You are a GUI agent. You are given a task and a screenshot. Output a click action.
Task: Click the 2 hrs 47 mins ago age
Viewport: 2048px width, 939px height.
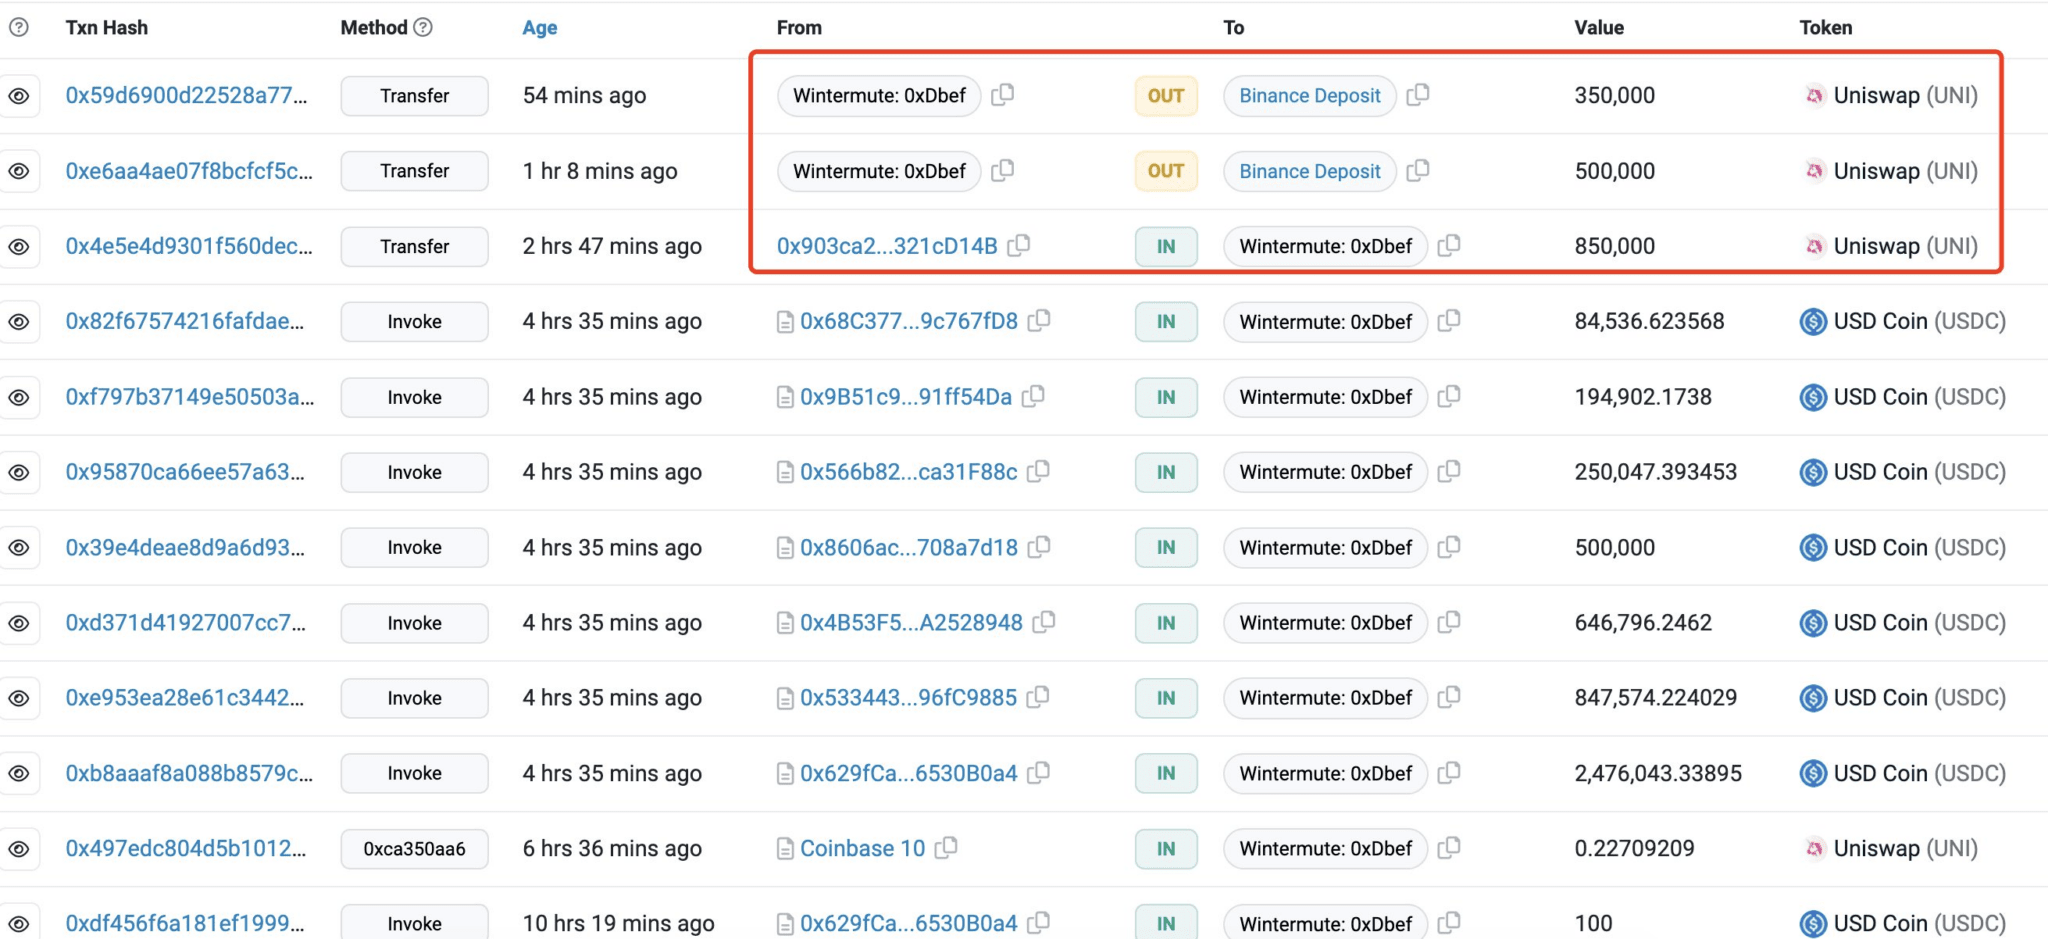[x=612, y=246]
